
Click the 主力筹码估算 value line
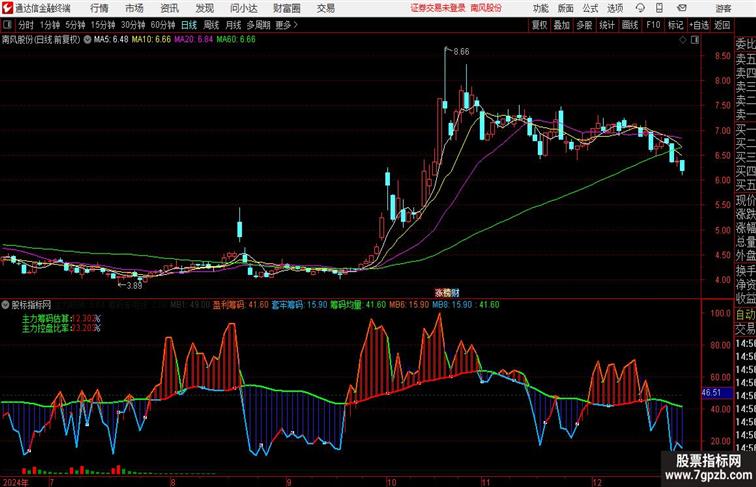click(x=61, y=318)
